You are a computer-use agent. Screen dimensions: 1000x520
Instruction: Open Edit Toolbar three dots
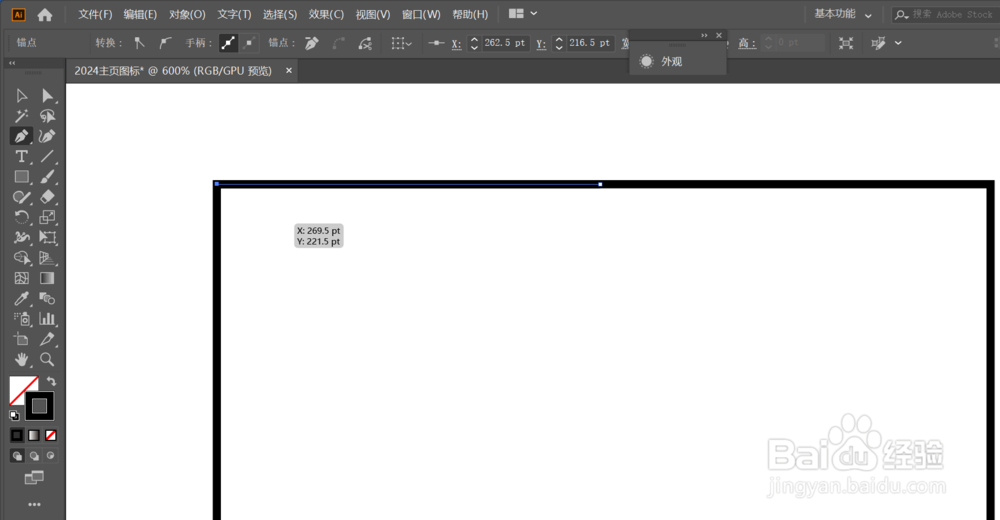[x=34, y=505]
